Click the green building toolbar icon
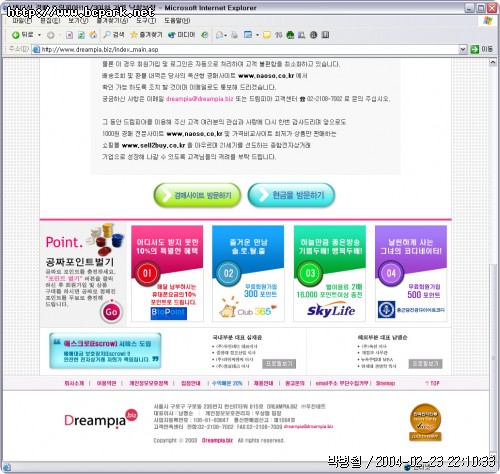The width and height of the screenshot is (500, 474). (x=290, y=35)
